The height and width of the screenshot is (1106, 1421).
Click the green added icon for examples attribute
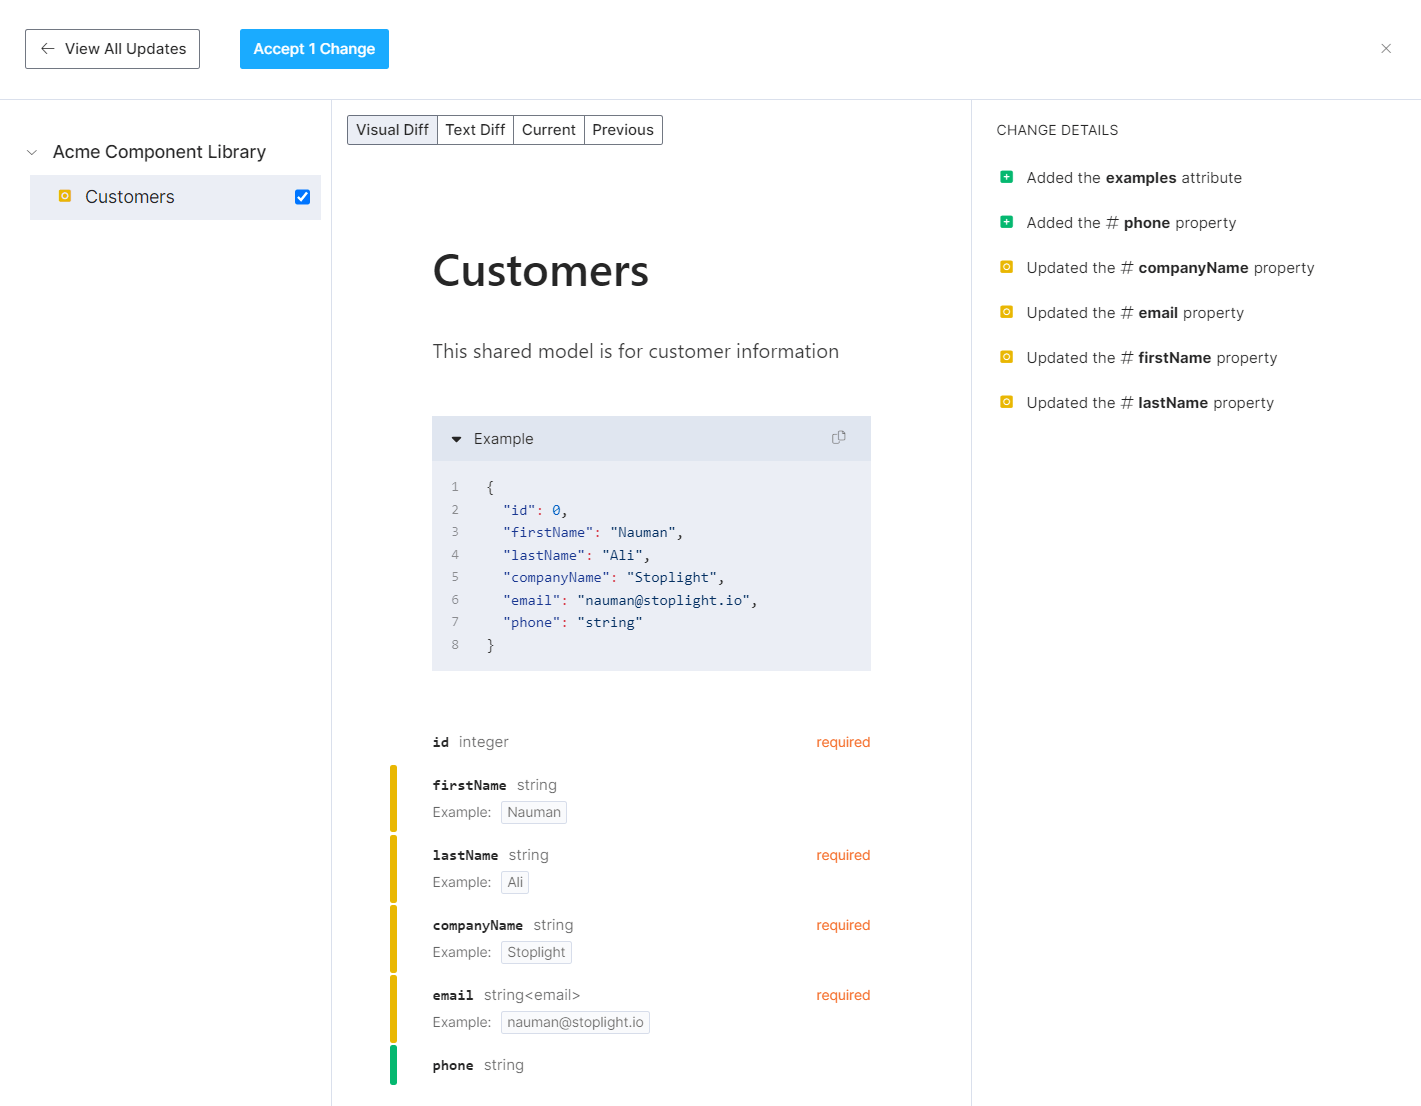(x=1007, y=177)
